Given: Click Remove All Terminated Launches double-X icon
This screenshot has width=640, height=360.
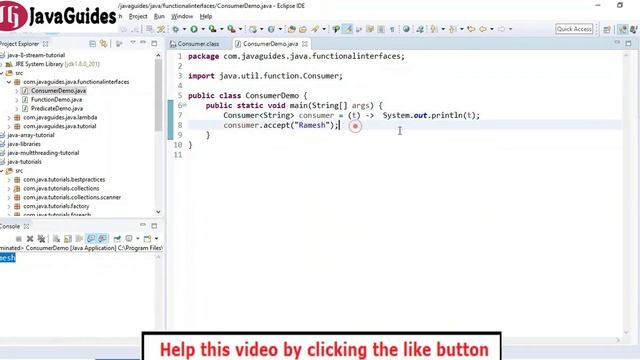Looking at the screenshot, I should tap(41, 239).
